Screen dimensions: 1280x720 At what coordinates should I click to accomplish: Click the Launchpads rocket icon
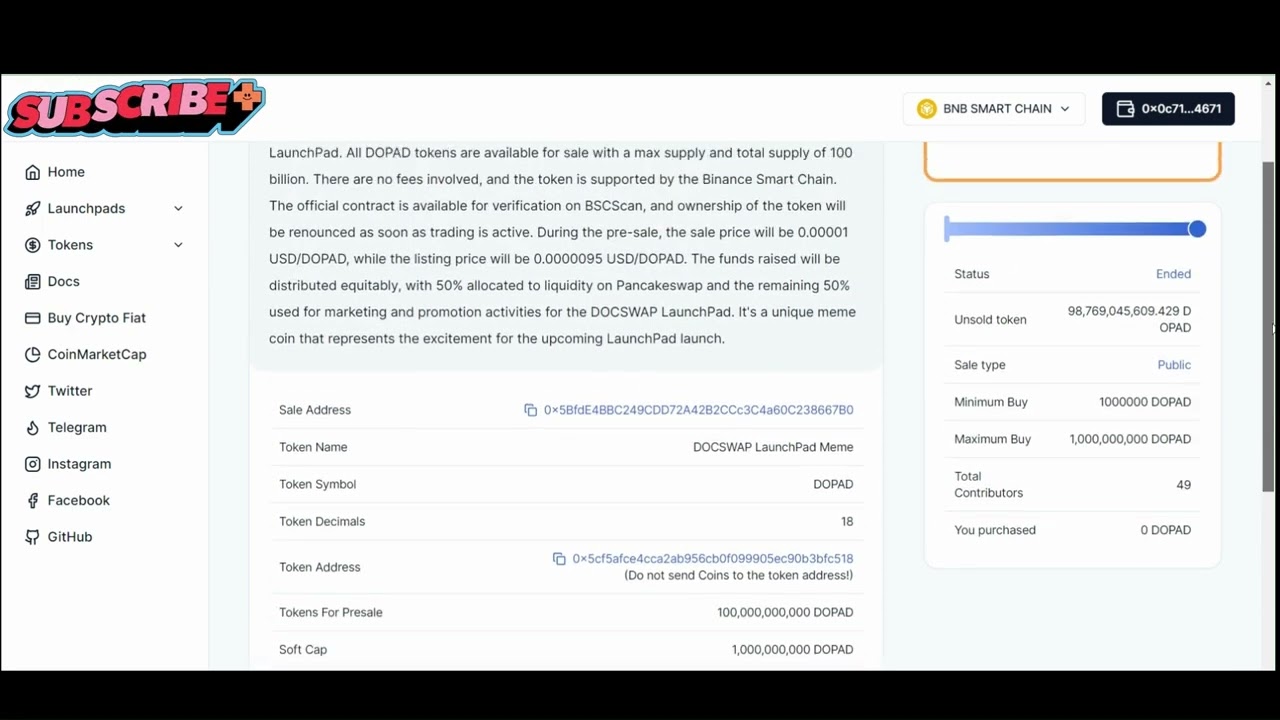tap(33, 208)
